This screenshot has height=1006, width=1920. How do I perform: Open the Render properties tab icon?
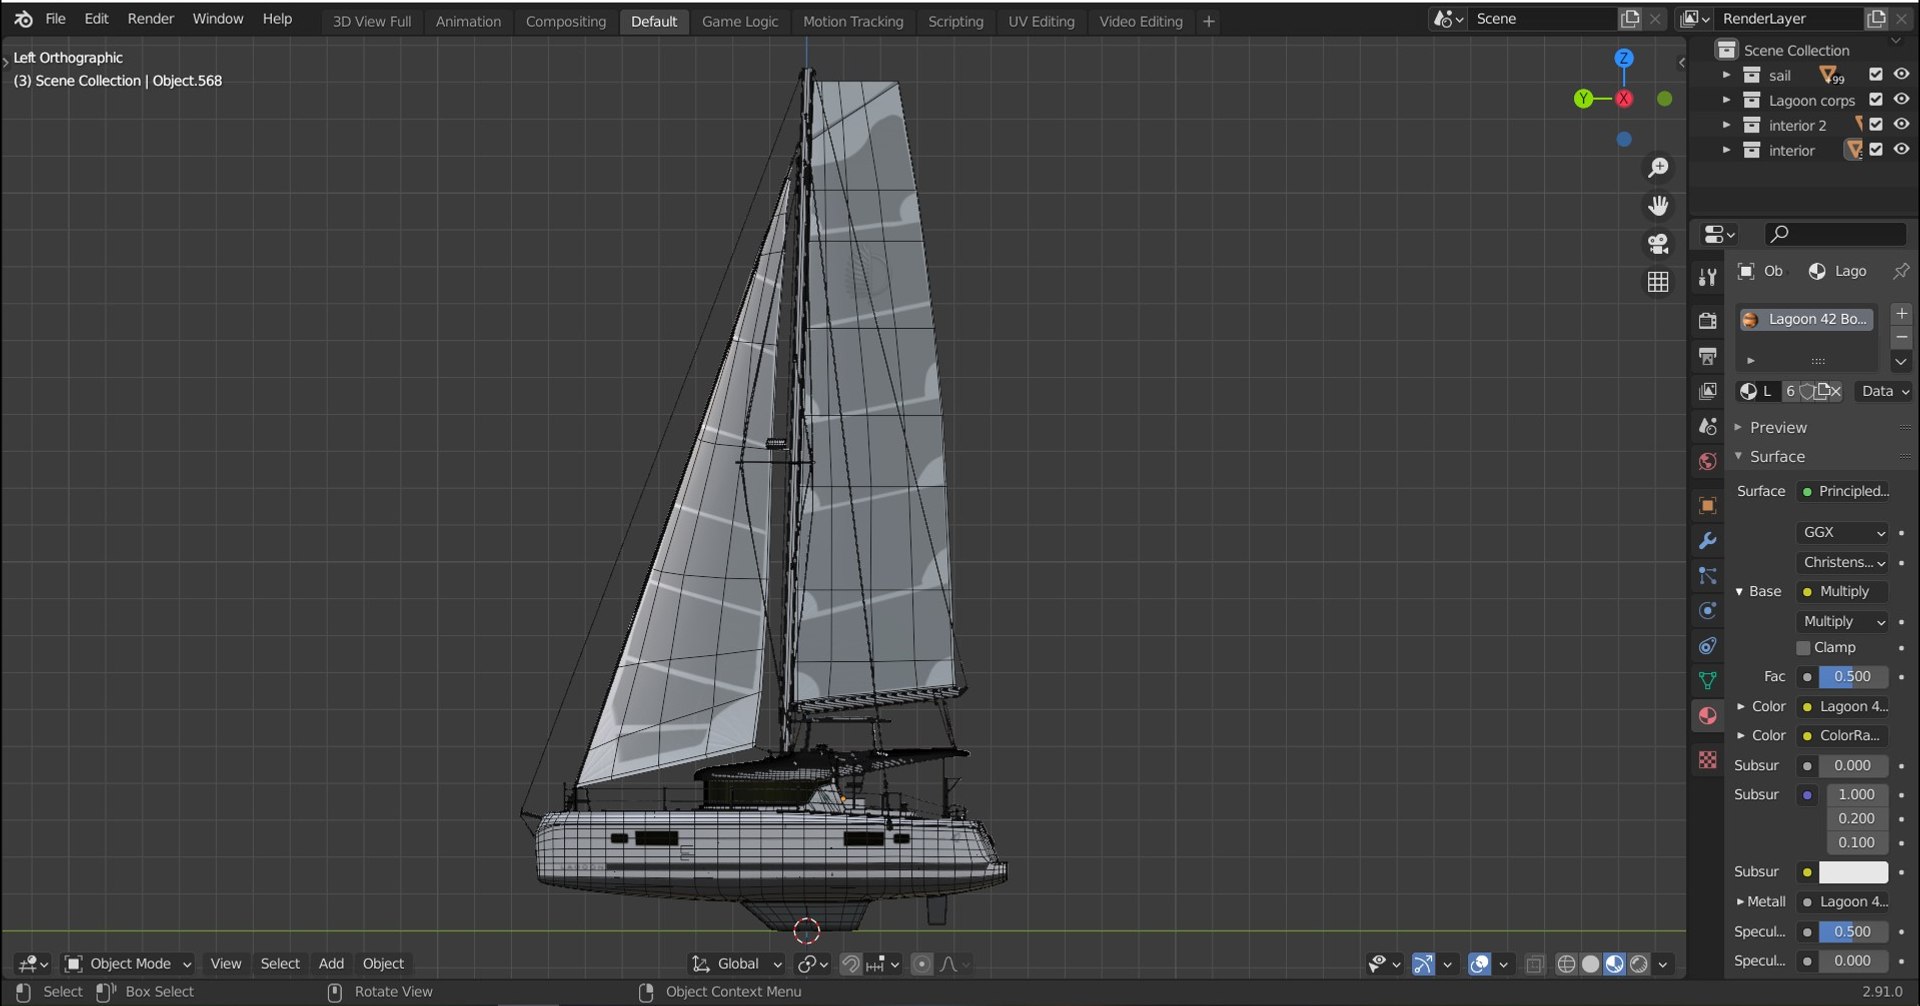click(x=1708, y=320)
